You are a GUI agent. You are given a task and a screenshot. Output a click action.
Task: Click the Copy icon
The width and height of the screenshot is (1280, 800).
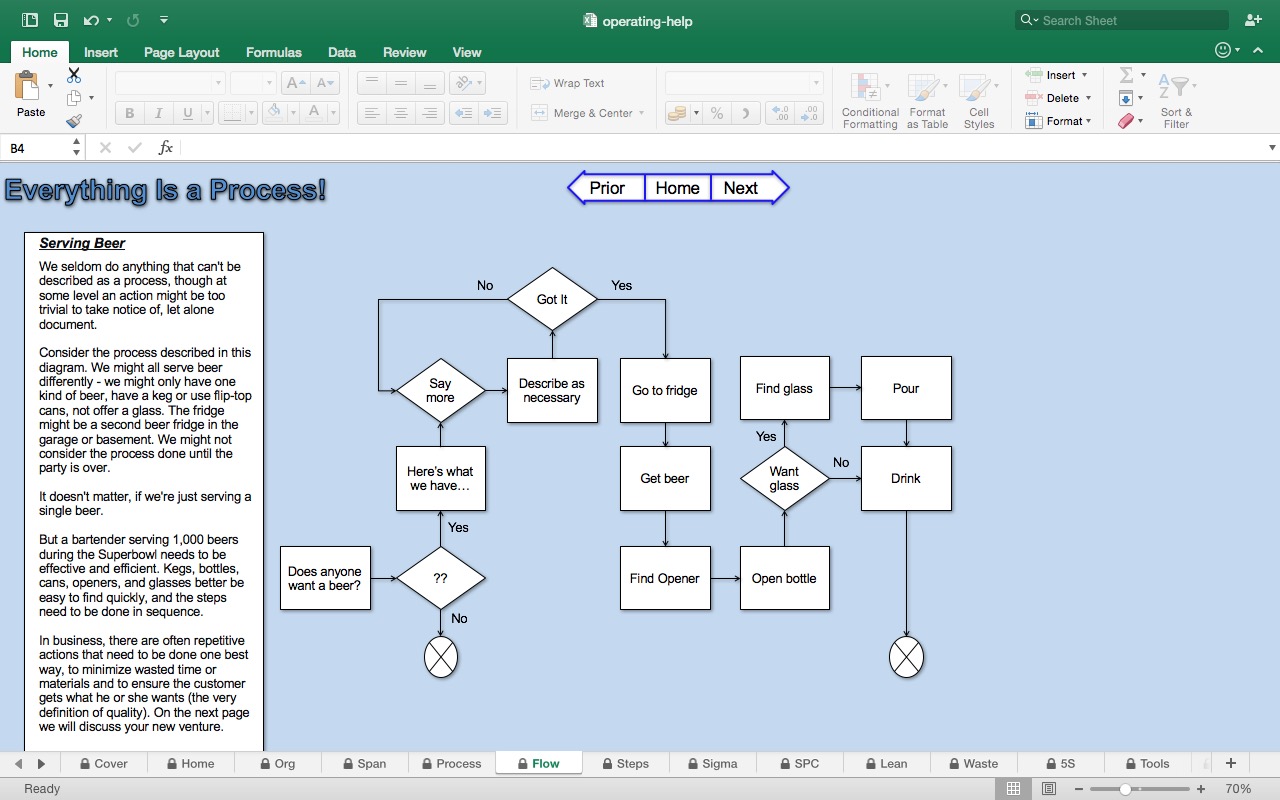pos(74,98)
